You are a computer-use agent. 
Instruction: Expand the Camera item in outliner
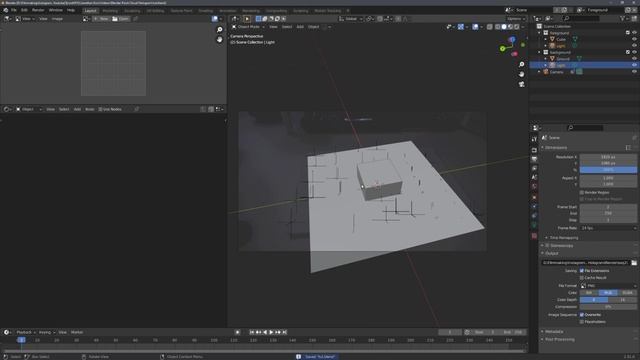[540, 72]
